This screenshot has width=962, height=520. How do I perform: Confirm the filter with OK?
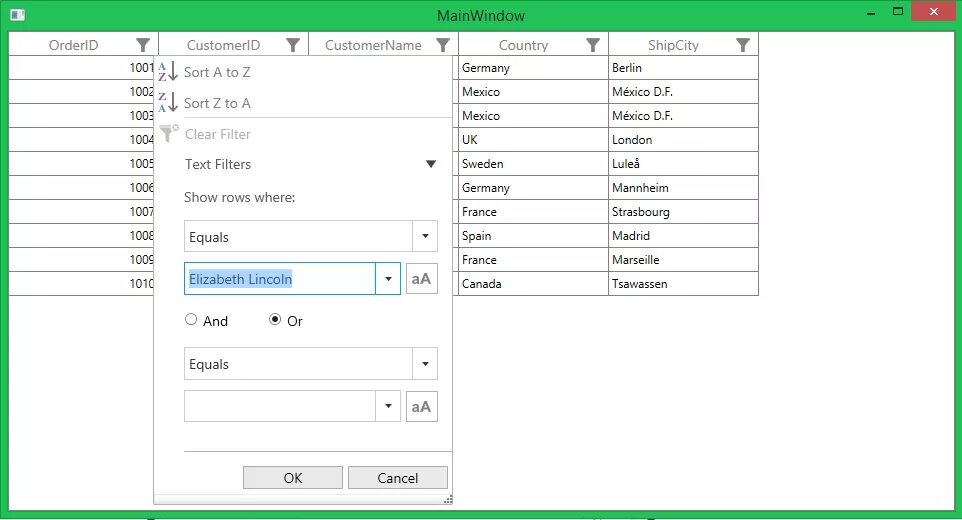293,478
